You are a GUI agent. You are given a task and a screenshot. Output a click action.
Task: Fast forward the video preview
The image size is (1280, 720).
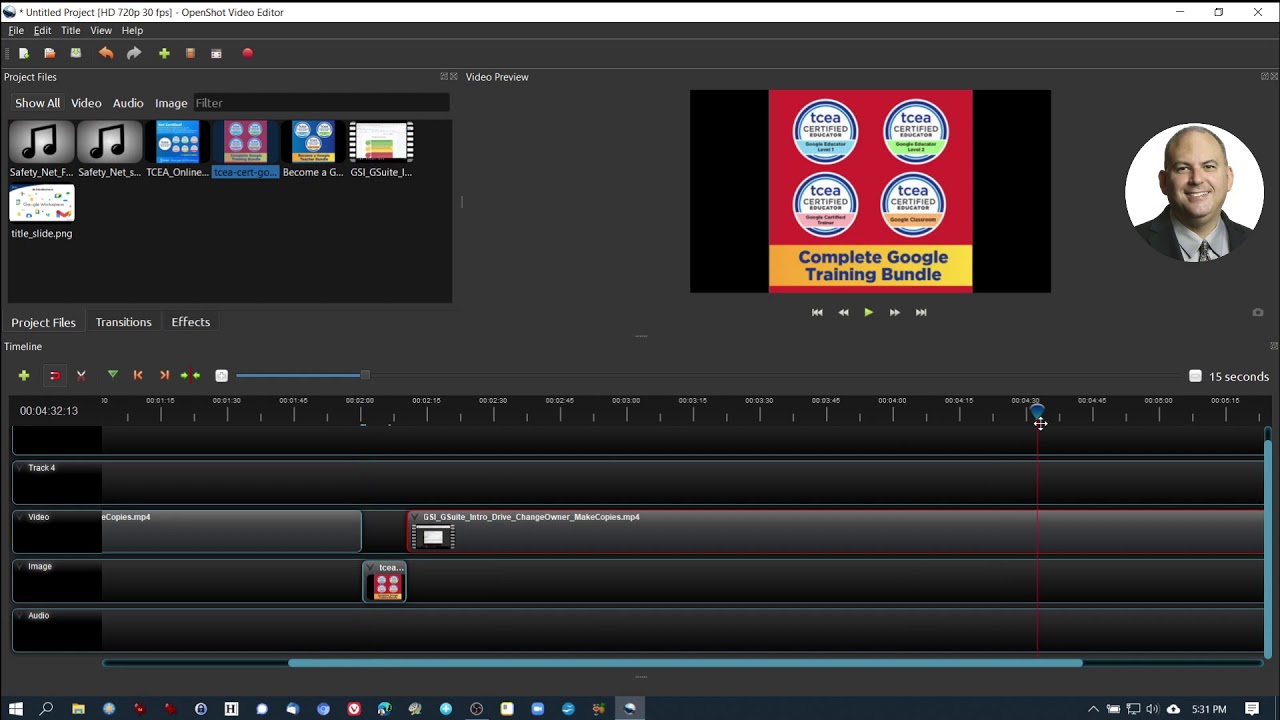point(895,312)
